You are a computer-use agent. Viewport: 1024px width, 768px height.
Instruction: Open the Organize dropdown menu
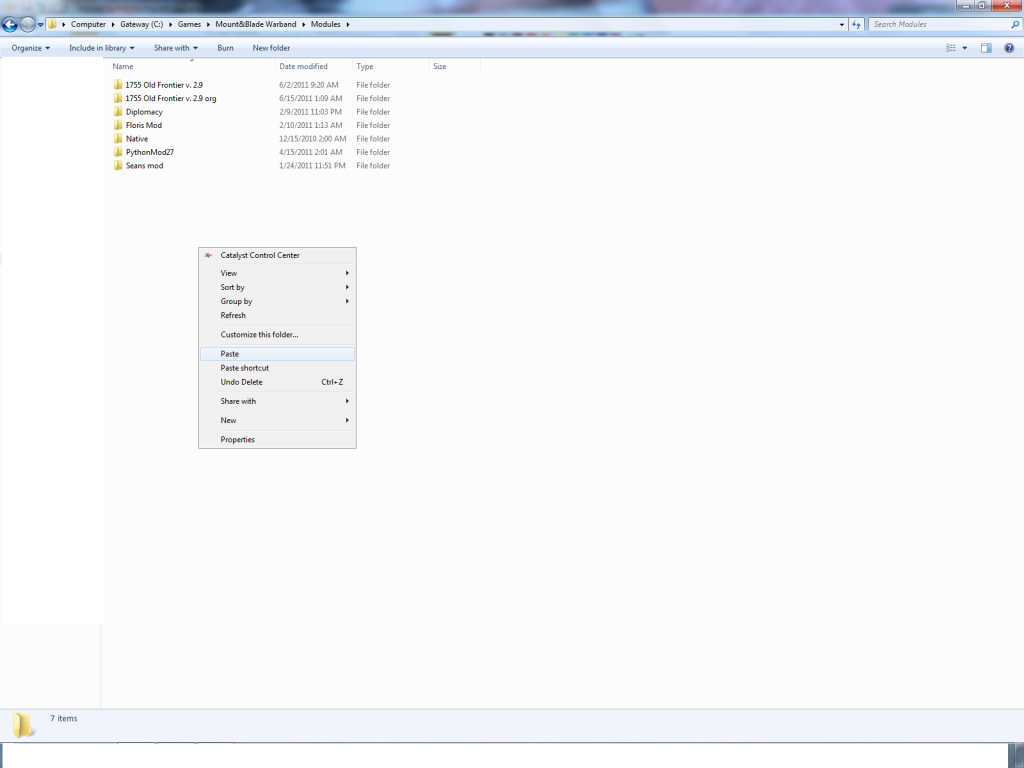pyautogui.click(x=30, y=48)
